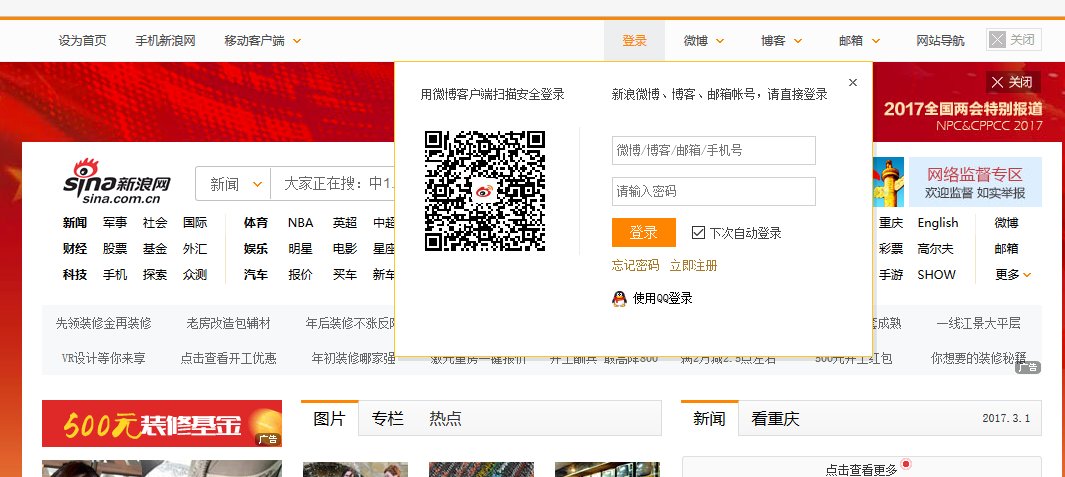This screenshot has width=1065, height=477.
Task: Open the 明星 channel
Action: tap(300, 249)
